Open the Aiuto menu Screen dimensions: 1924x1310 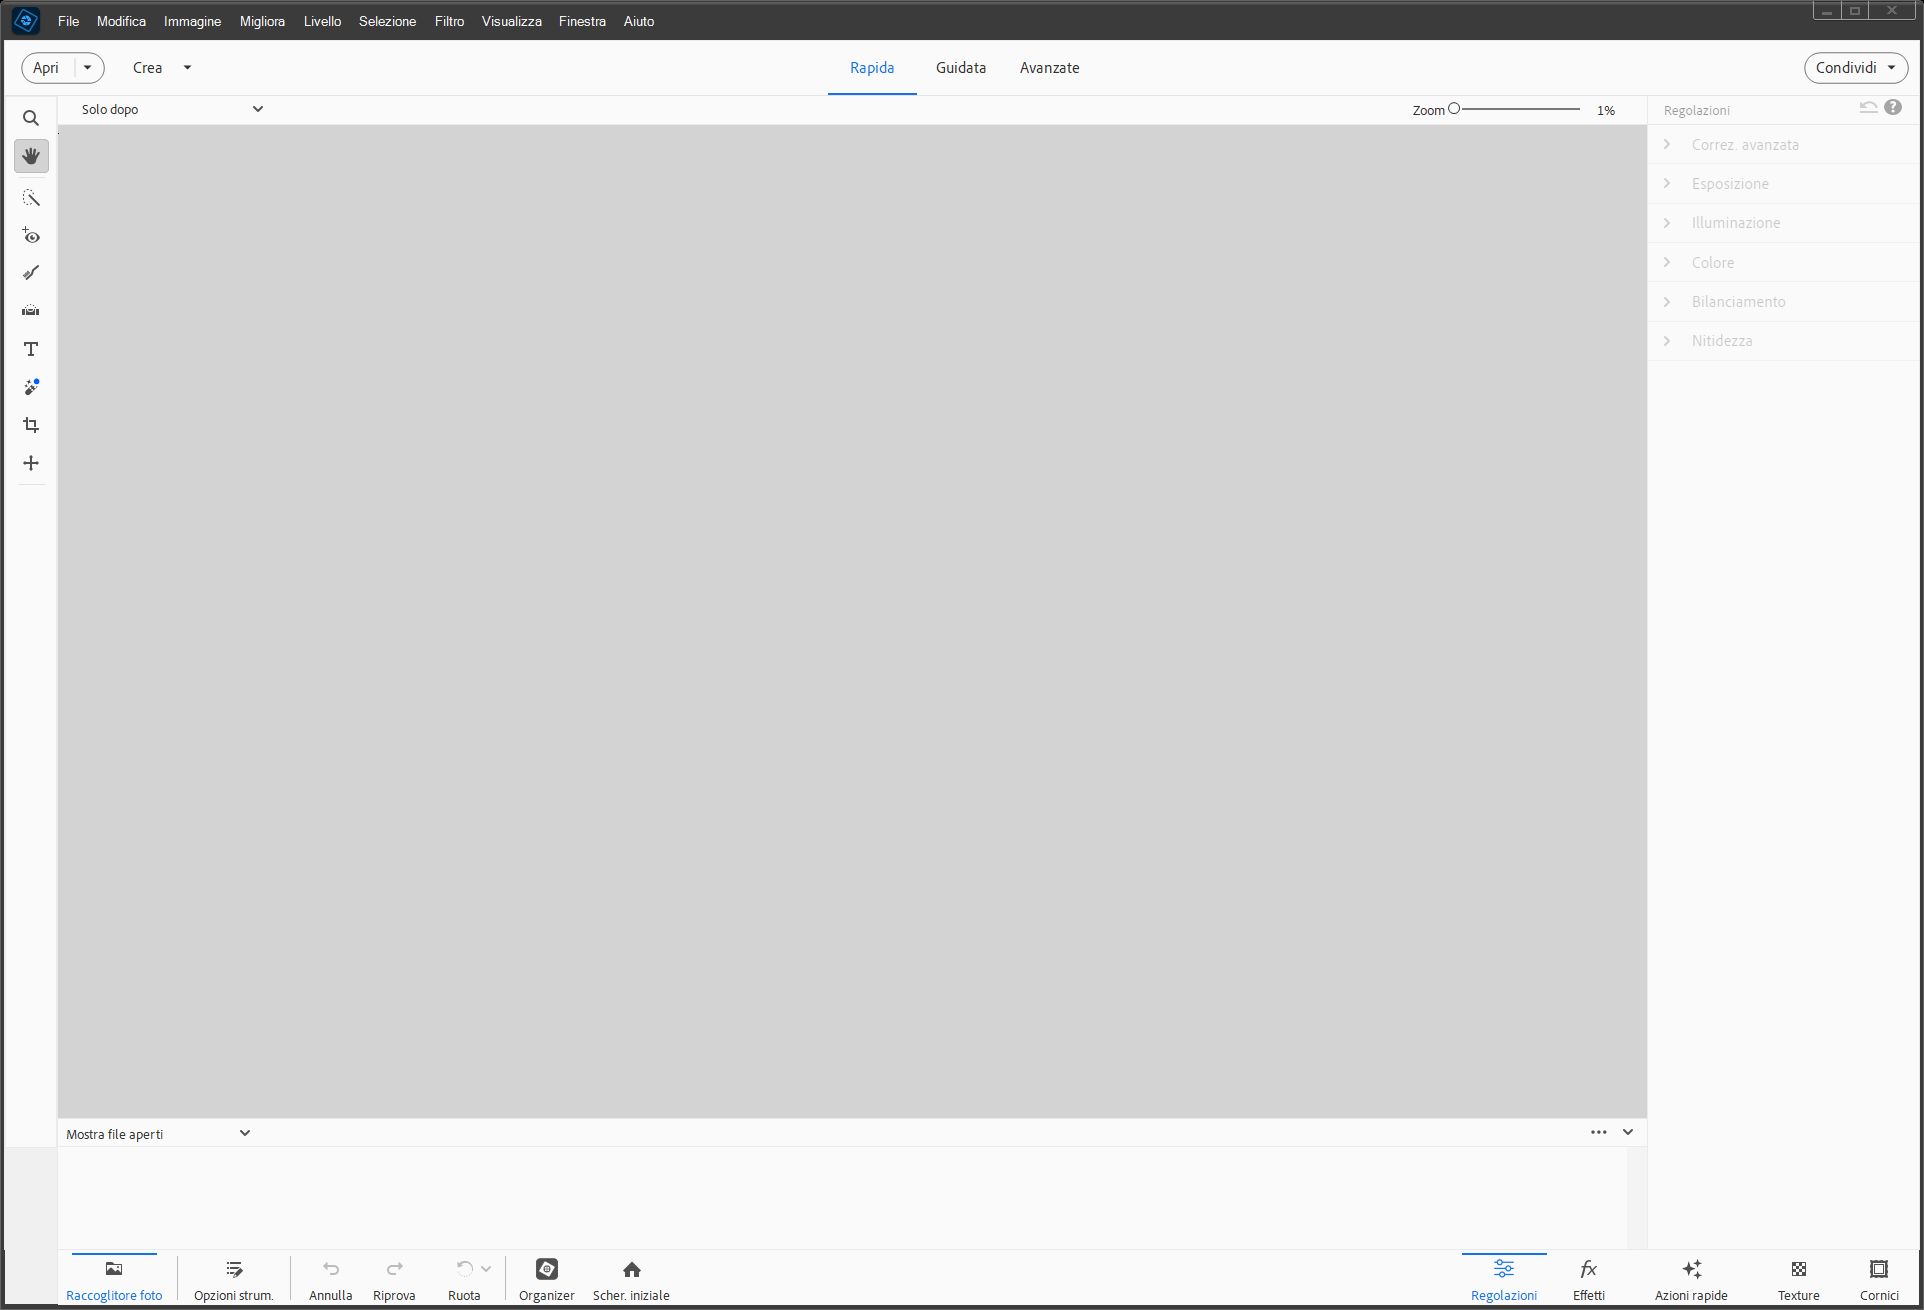(x=638, y=21)
